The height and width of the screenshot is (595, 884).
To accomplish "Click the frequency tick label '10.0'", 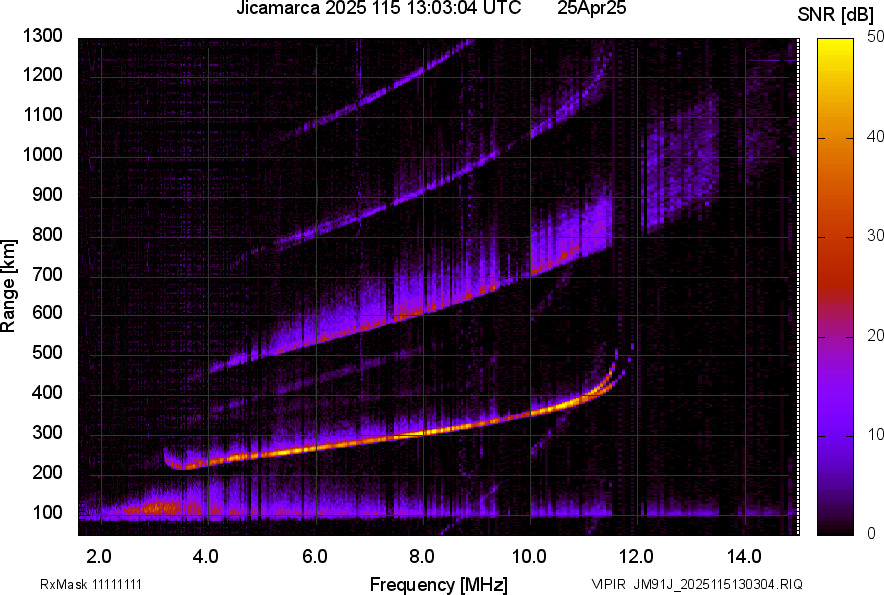I will tap(529, 557).
